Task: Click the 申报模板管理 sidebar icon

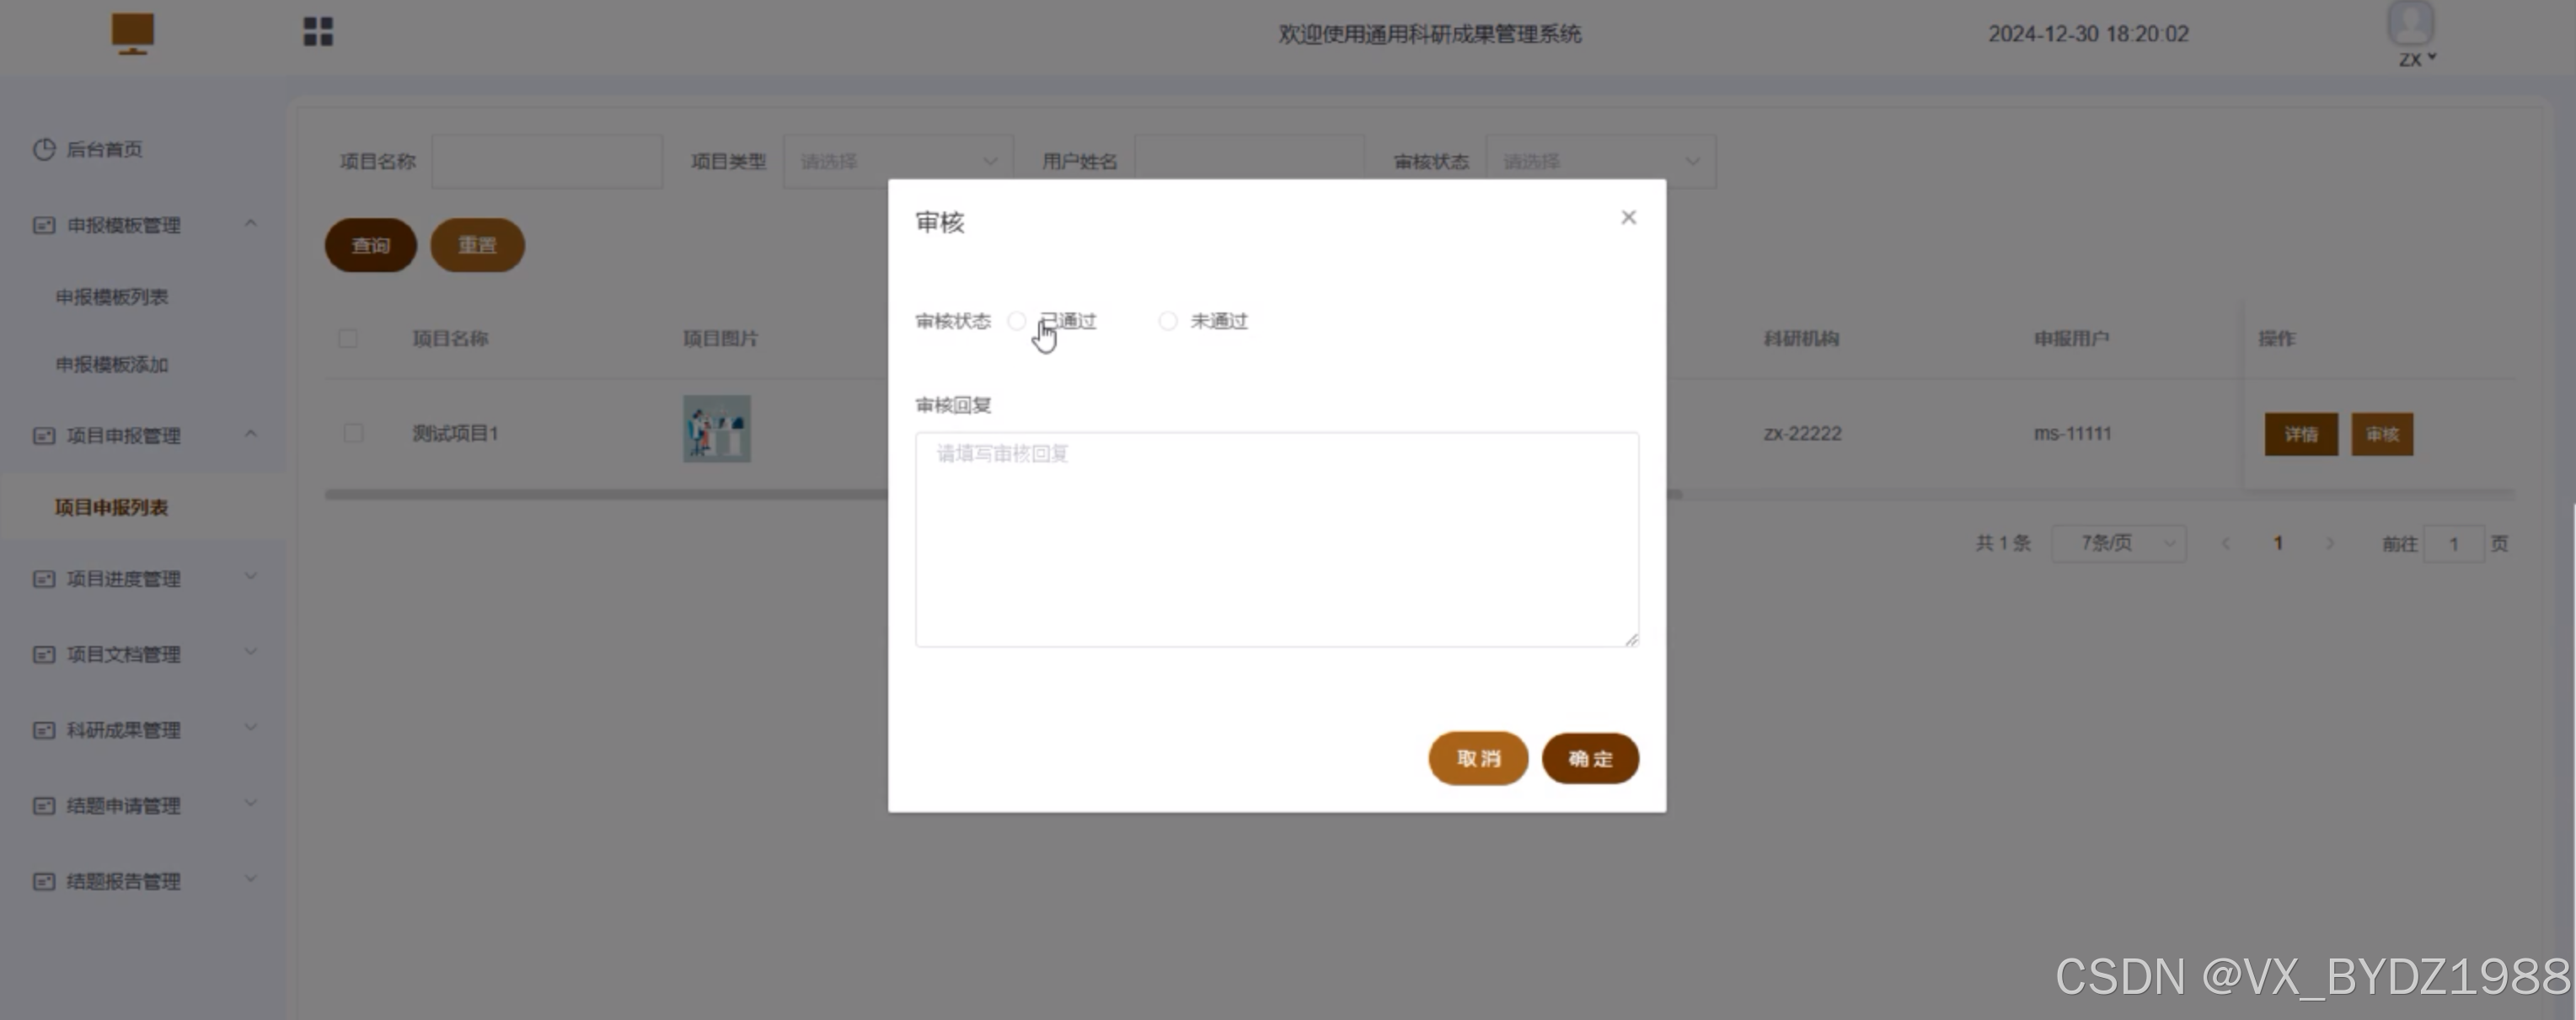Action: tap(44, 225)
